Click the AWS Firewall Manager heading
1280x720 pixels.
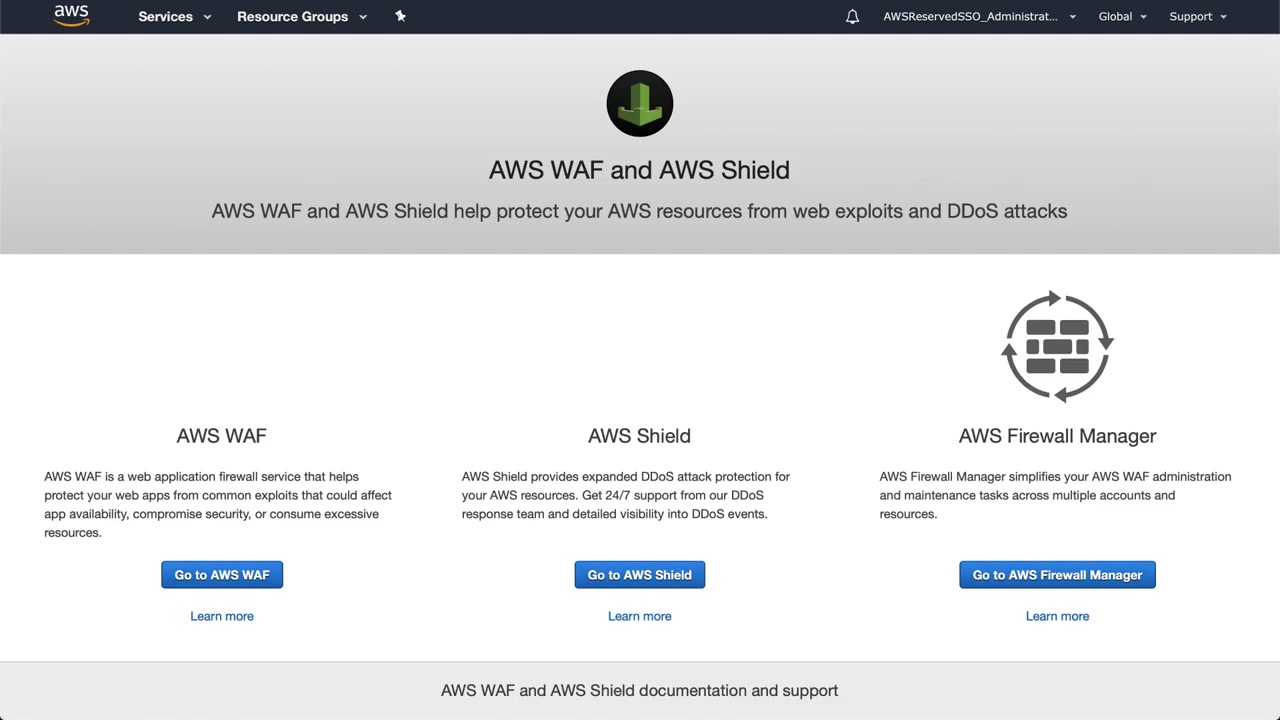[x=1057, y=436]
